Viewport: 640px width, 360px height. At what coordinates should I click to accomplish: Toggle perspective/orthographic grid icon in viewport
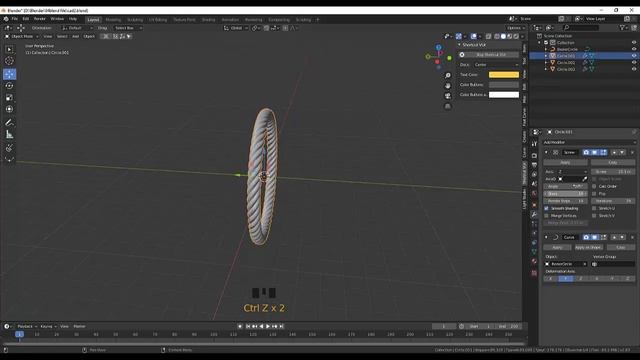point(448,106)
